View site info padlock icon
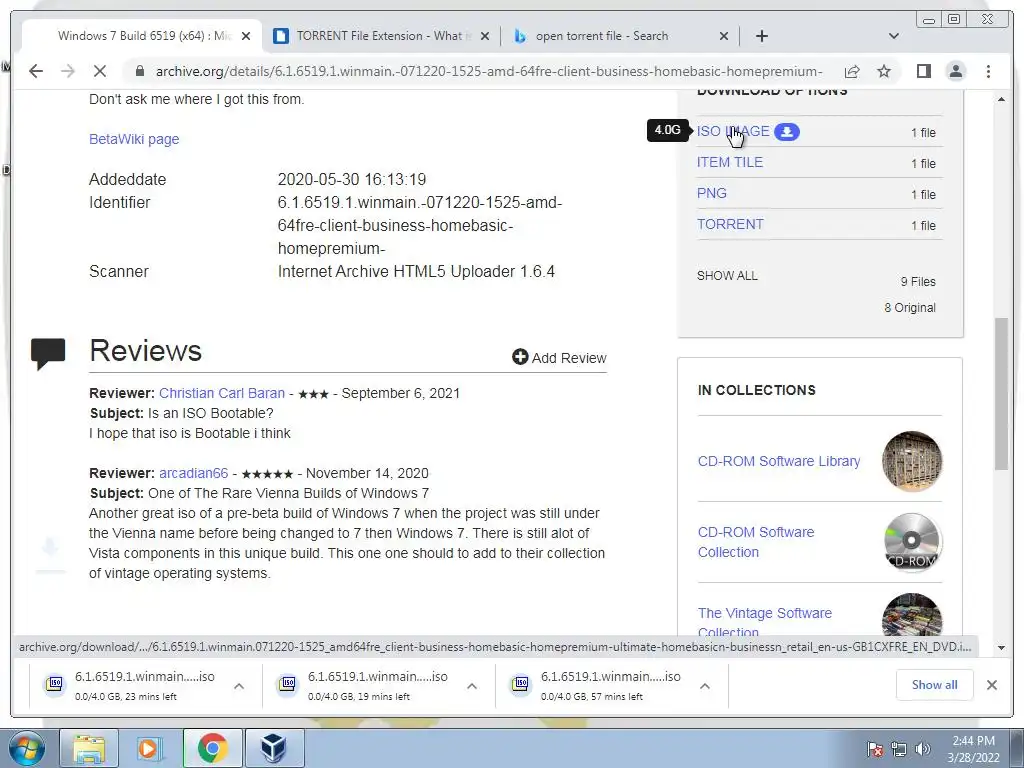Image resolution: width=1024 pixels, height=768 pixels. 139,71
